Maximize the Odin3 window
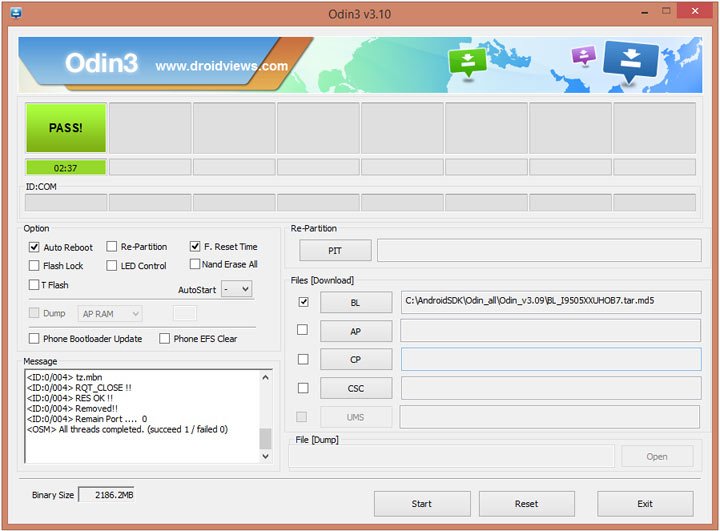Screen dimensions: 720x531 click(666, 11)
